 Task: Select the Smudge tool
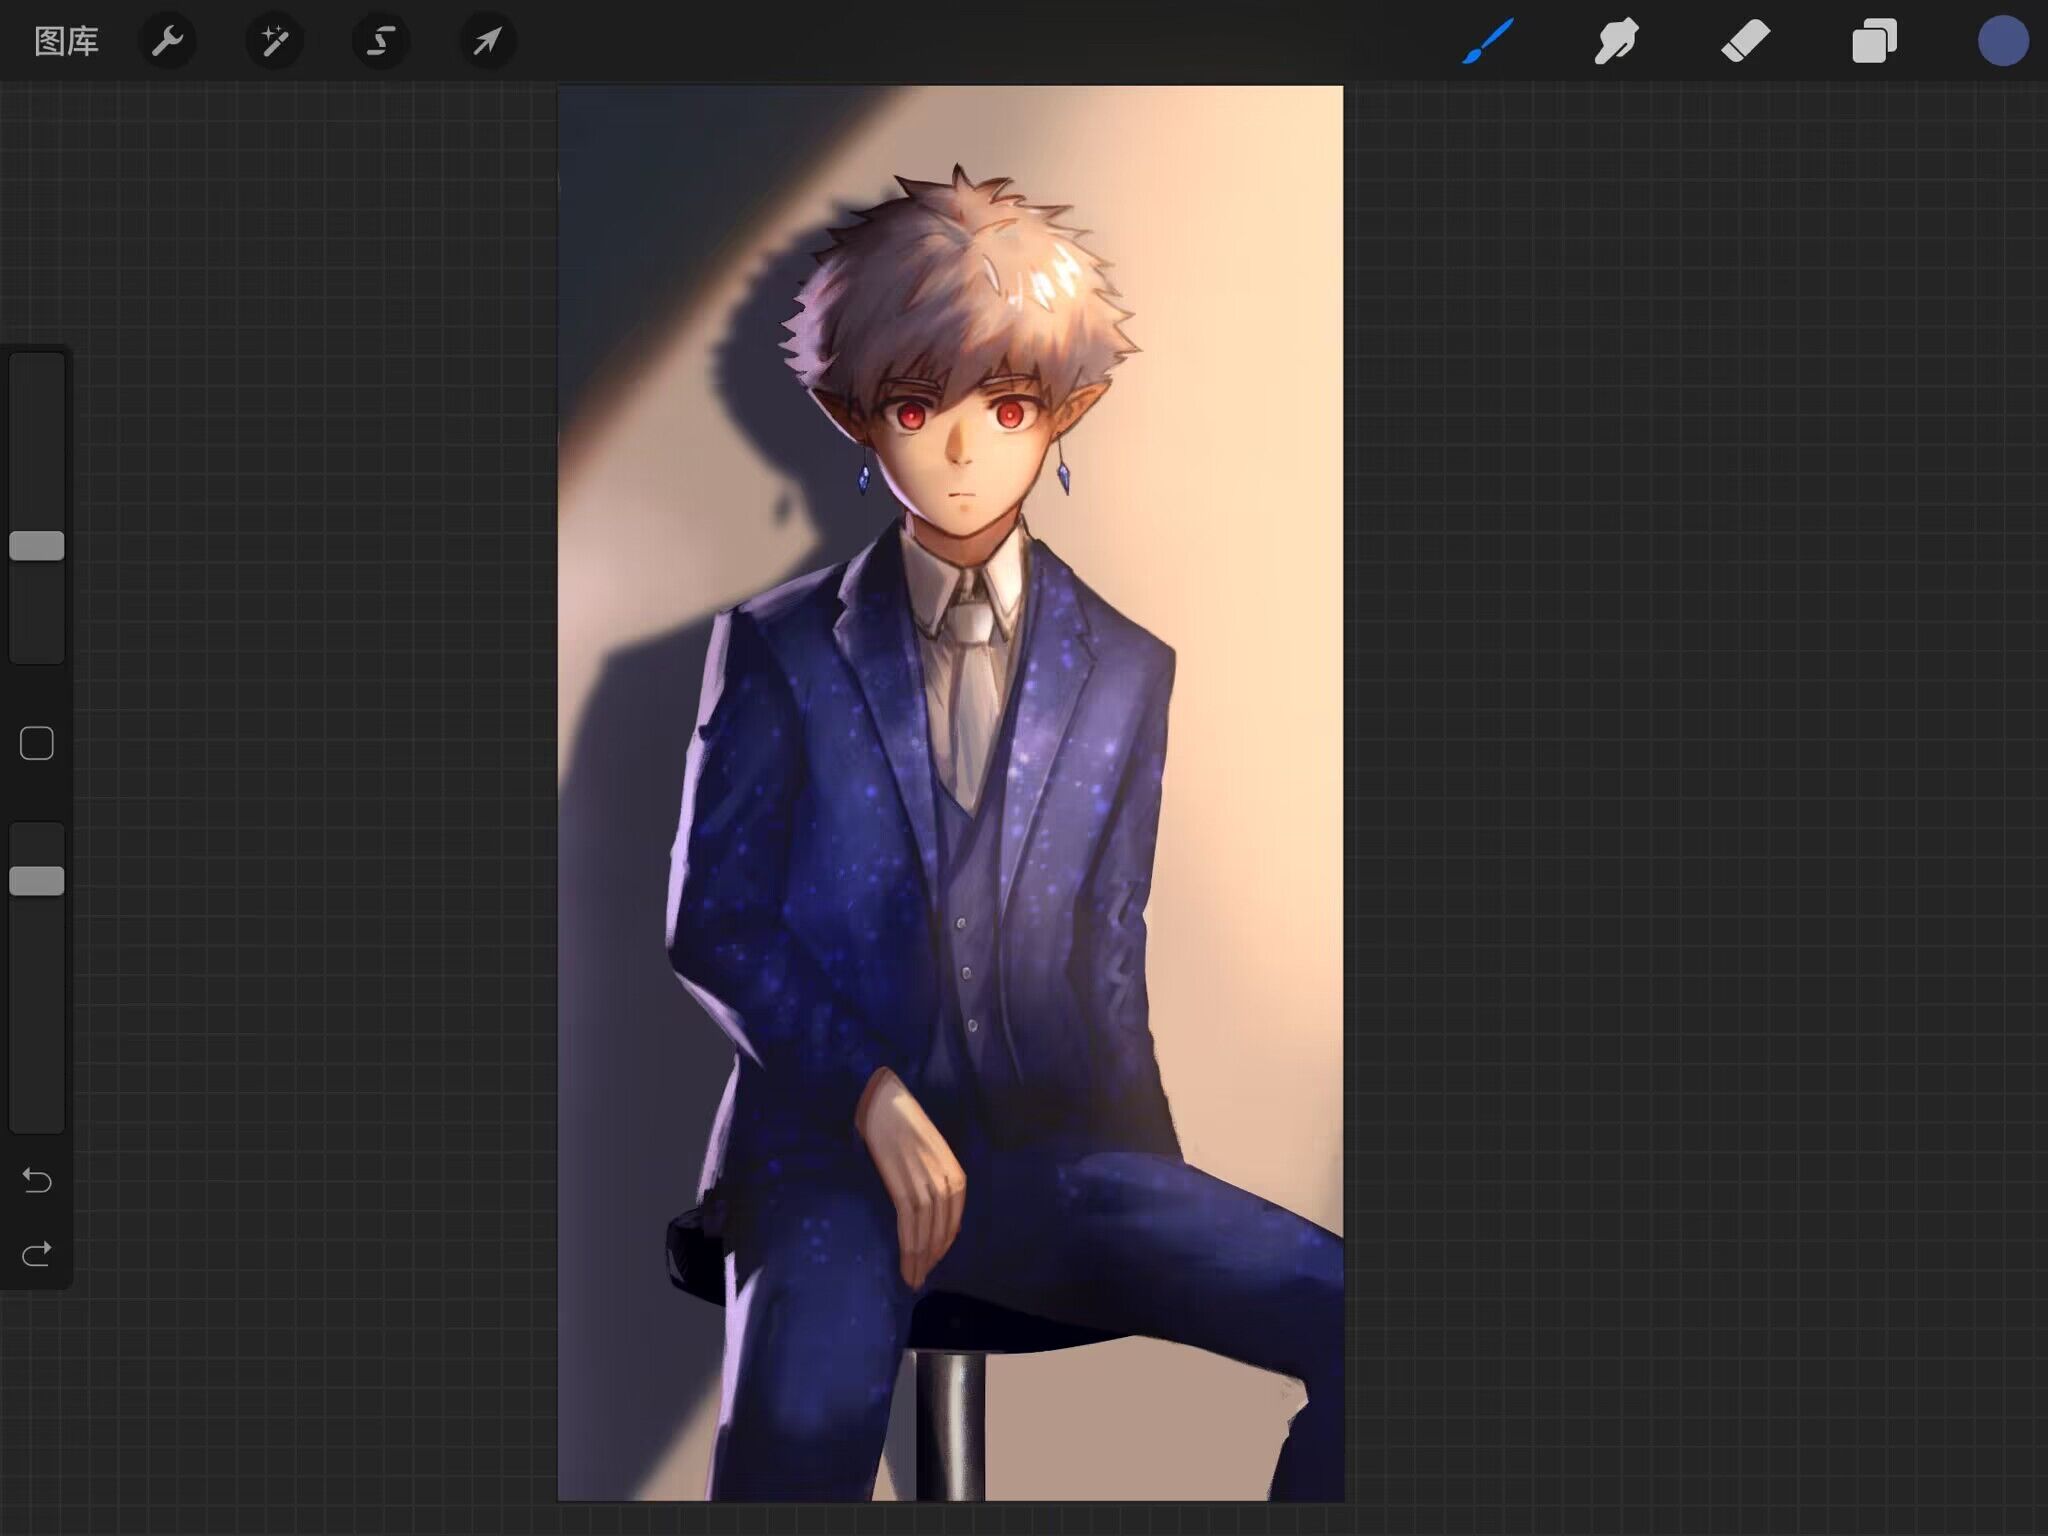tap(1616, 41)
